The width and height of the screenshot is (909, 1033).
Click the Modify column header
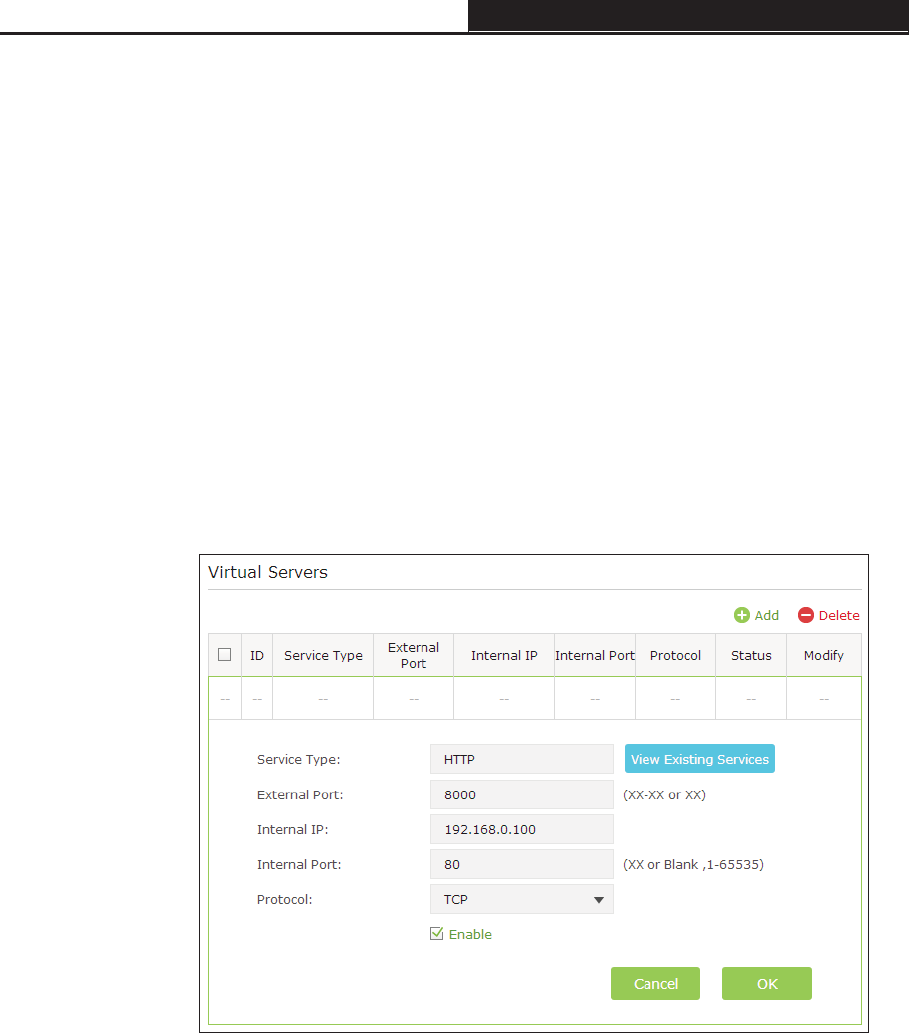[x=823, y=656]
